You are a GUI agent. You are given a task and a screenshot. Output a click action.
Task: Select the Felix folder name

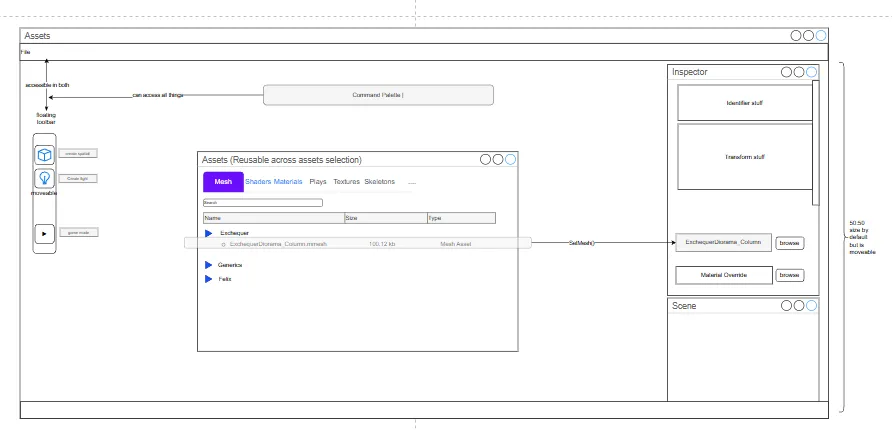(225, 279)
